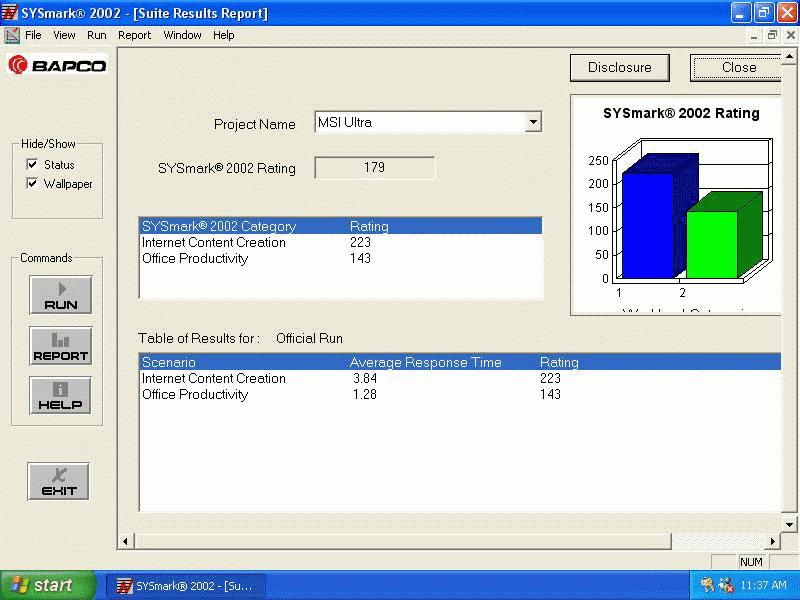Open the REPORT icon button
800x600 pixels.
60,346
